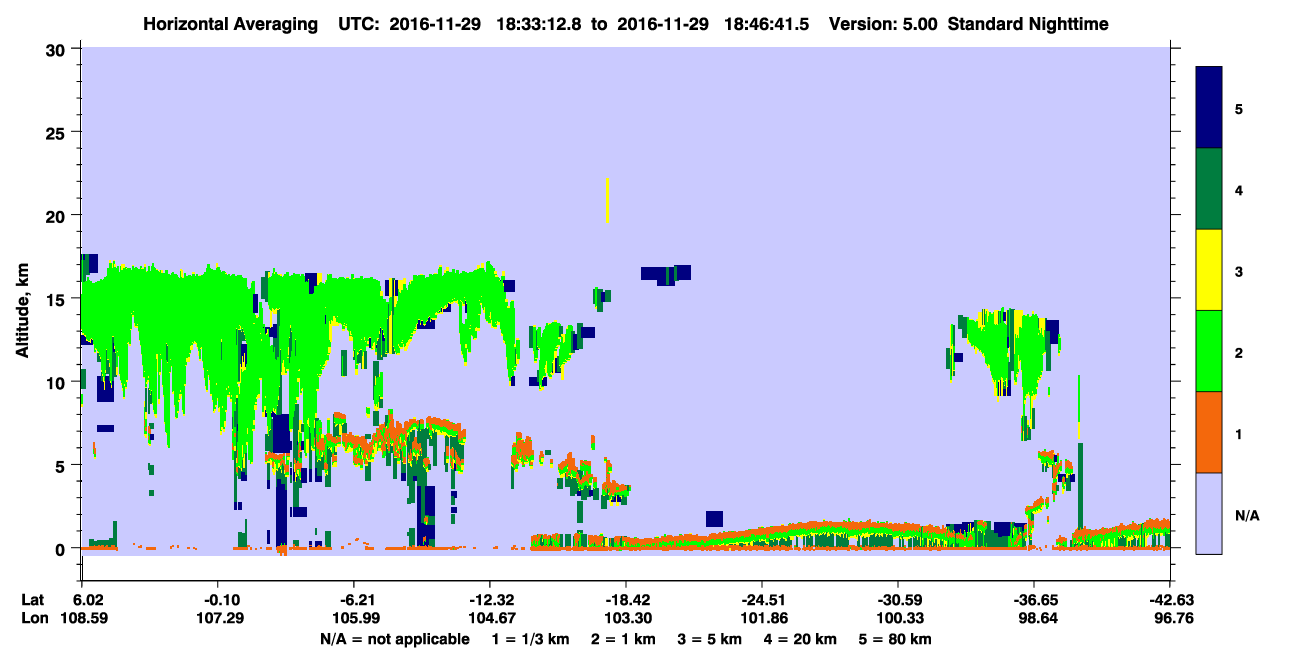Click the colorbar label '4'
The width and height of the screenshot is (1300, 667).
[1239, 189]
